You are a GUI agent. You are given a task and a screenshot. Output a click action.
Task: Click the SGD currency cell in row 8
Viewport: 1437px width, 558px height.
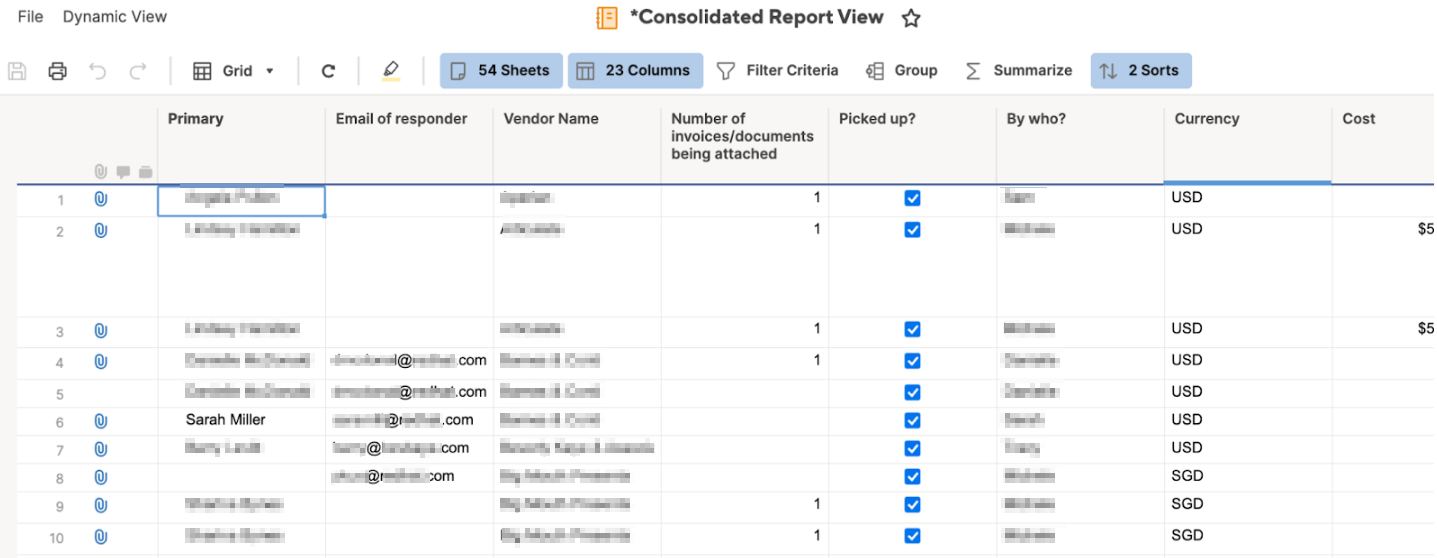pos(1248,477)
